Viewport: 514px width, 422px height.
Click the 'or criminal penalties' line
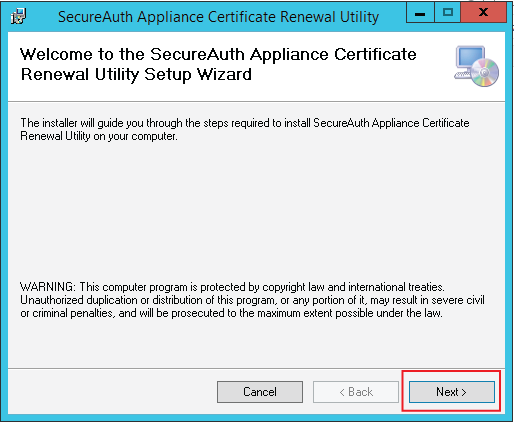[x=231, y=313]
